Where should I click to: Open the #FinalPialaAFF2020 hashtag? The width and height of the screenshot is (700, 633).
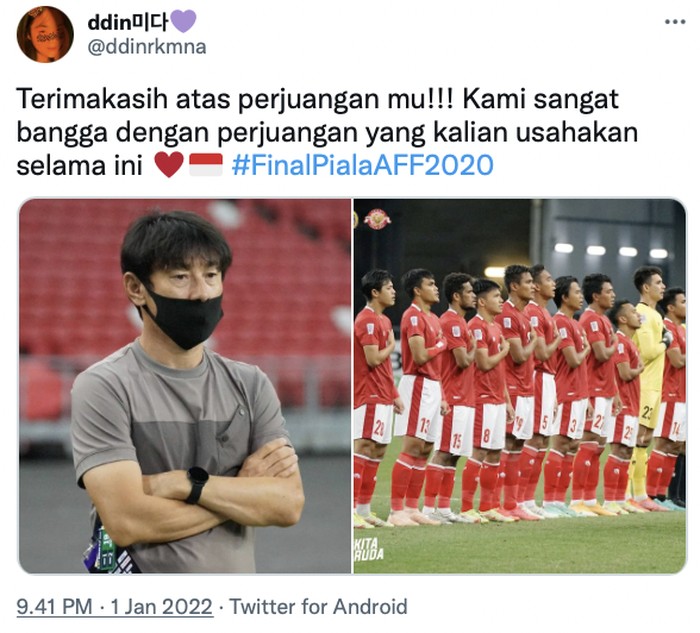pos(362,165)
